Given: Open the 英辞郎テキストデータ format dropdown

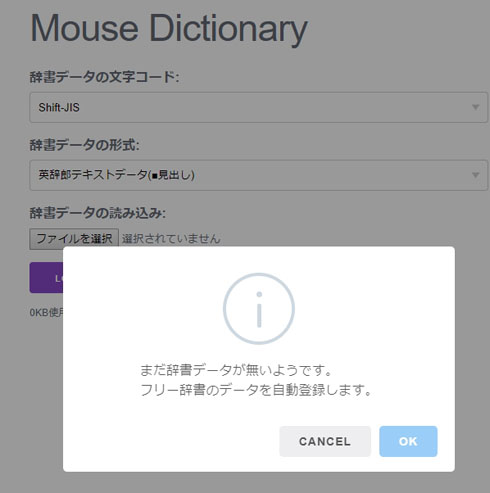Looking at the screenshot, I should (x=259, y=175).
